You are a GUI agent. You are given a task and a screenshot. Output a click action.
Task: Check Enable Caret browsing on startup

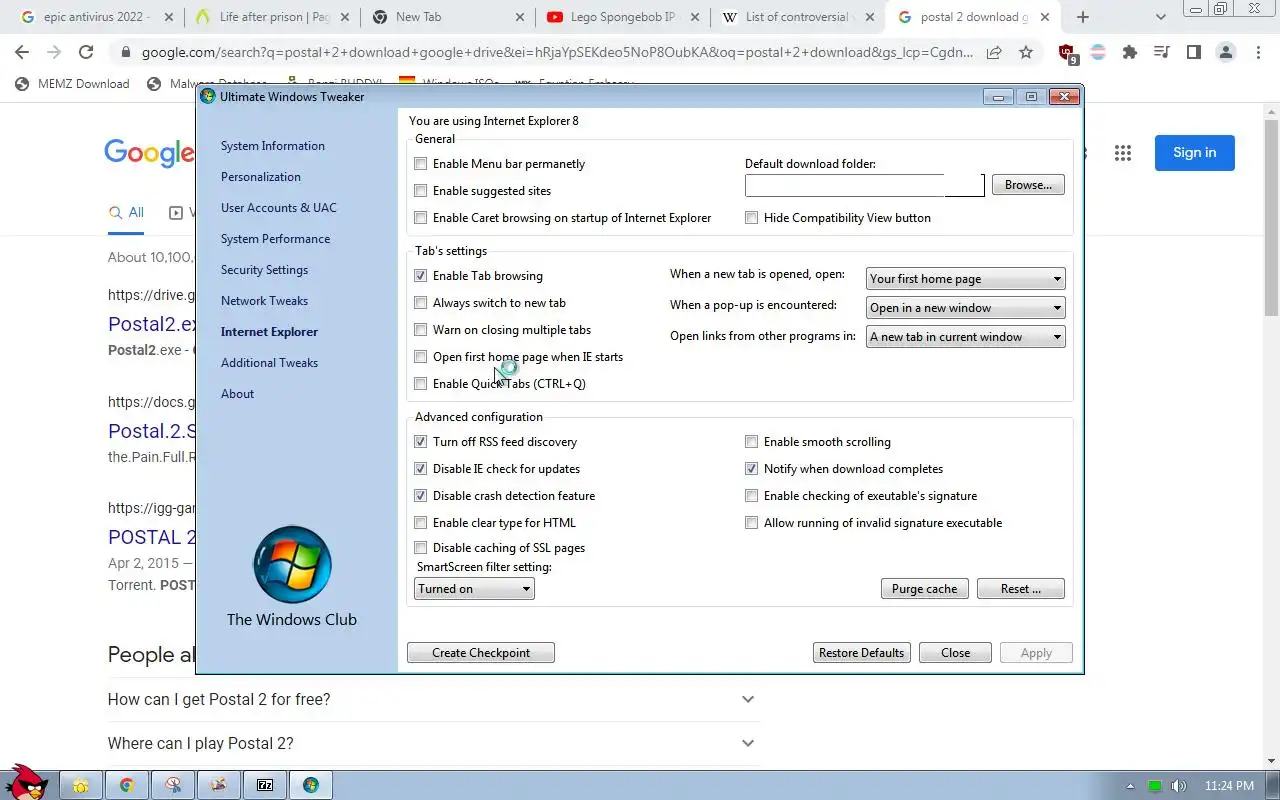click(x=421, y=218)
